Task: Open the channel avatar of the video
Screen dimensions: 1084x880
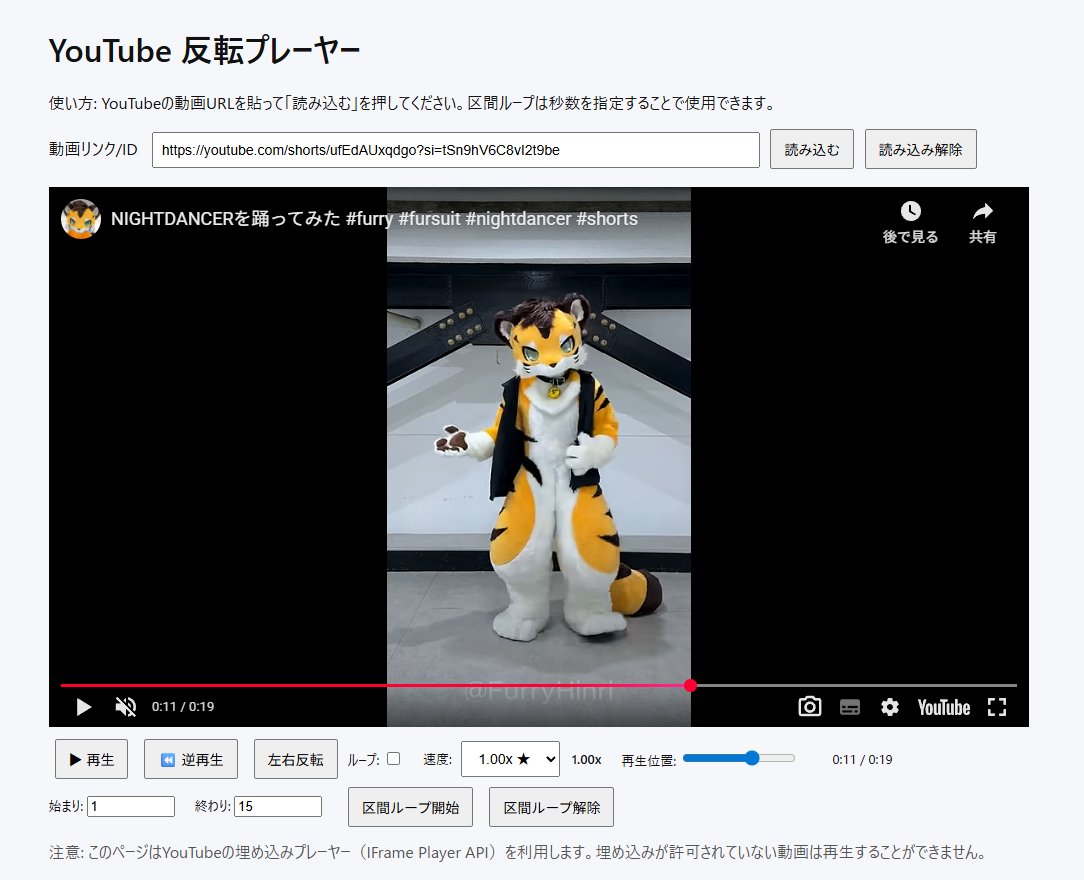Action: point(81,218)
